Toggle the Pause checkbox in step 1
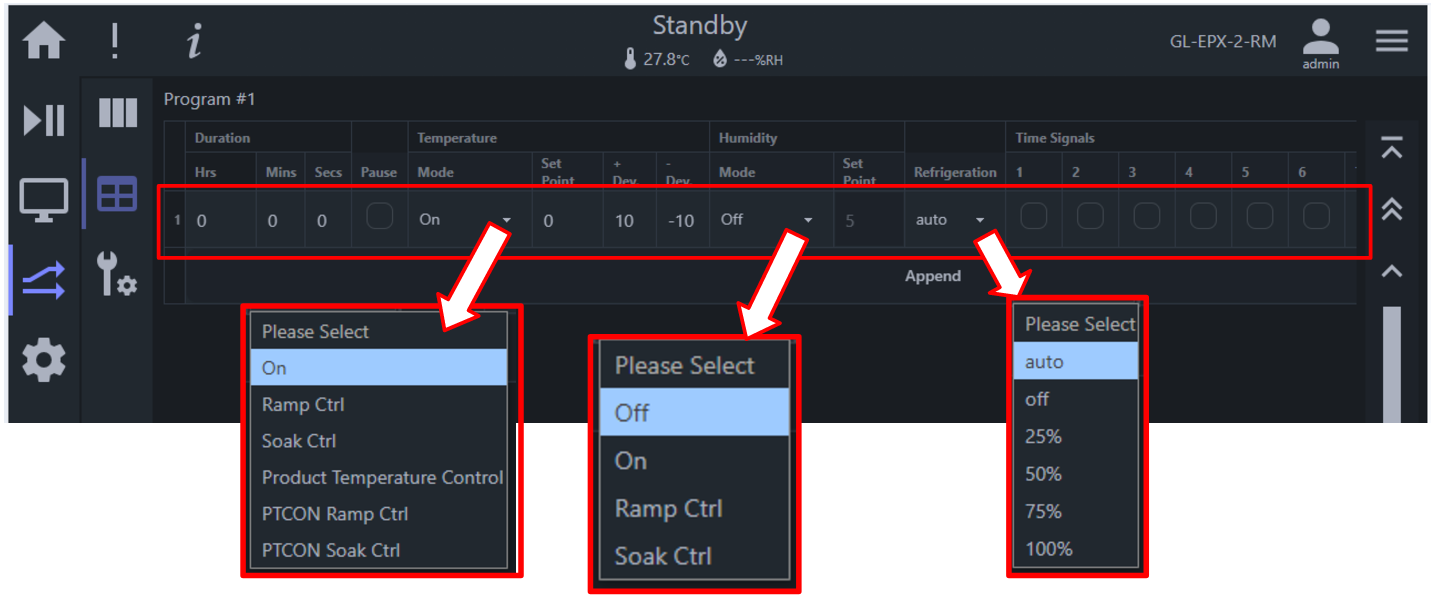Image resolution: width=1431 pixels, height=598 pixels. [379, 216]
